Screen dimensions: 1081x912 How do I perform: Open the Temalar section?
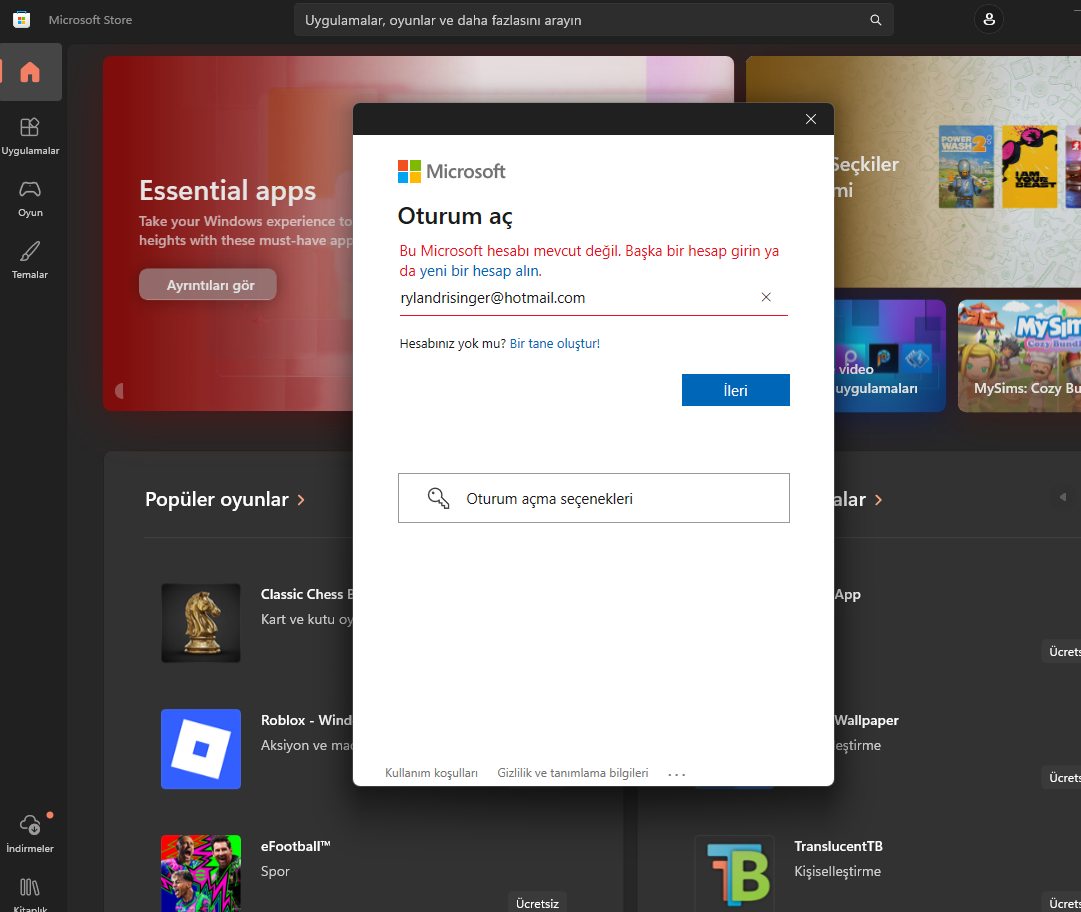(x=30, y=260)
